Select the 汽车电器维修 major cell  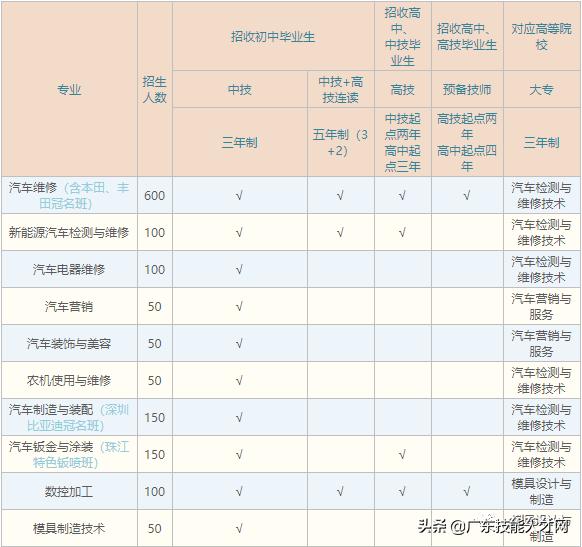[x=69, y=269]
